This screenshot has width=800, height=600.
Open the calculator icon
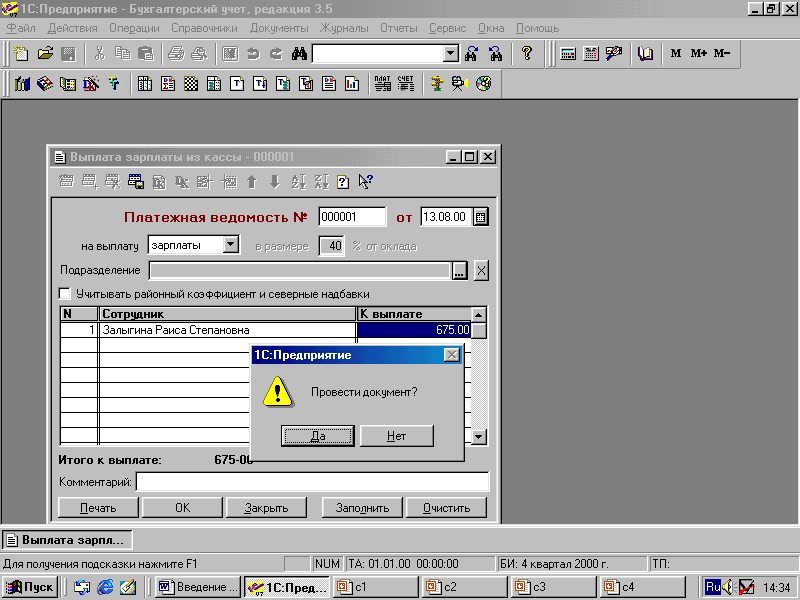tap(568, 53)
